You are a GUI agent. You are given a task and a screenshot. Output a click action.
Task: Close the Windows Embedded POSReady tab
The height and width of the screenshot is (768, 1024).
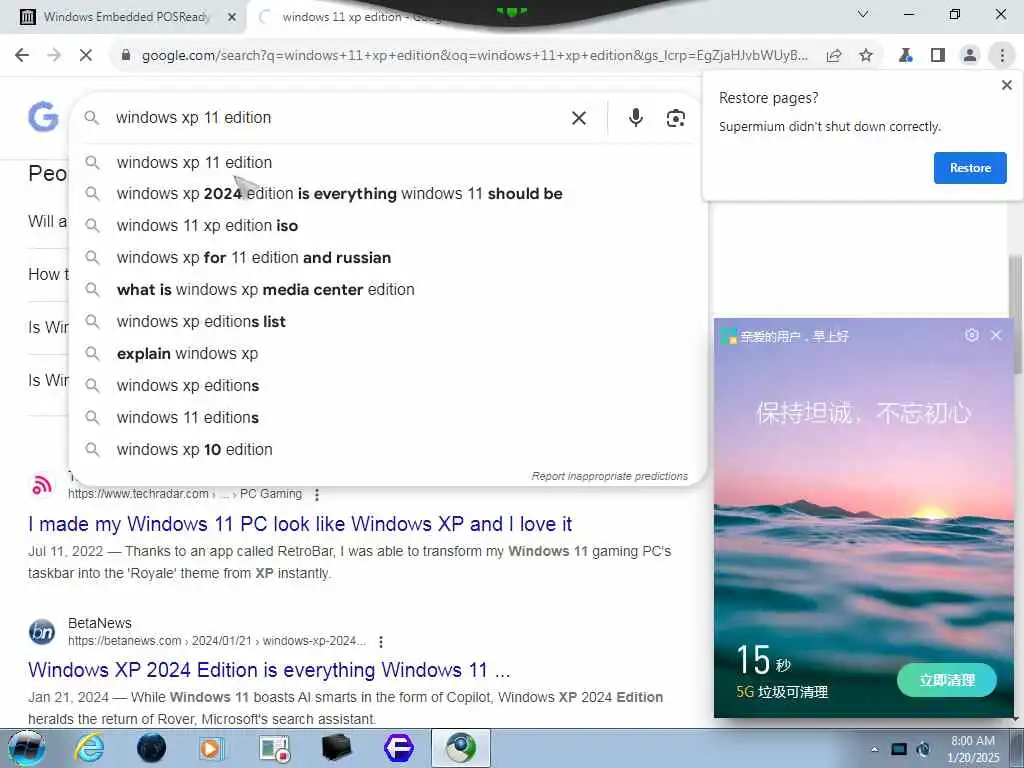tap(232, 18)
